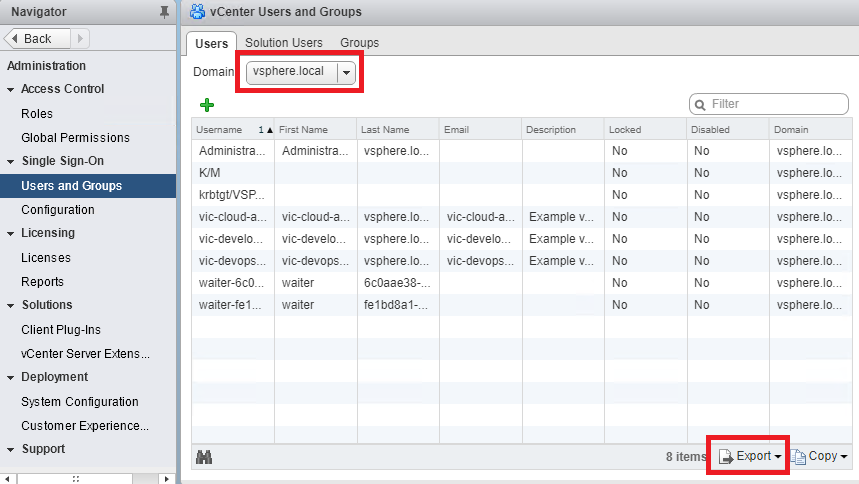Open Global Permissions
The height and width of the screenshot is (484, 859).
tap(75, 138)
